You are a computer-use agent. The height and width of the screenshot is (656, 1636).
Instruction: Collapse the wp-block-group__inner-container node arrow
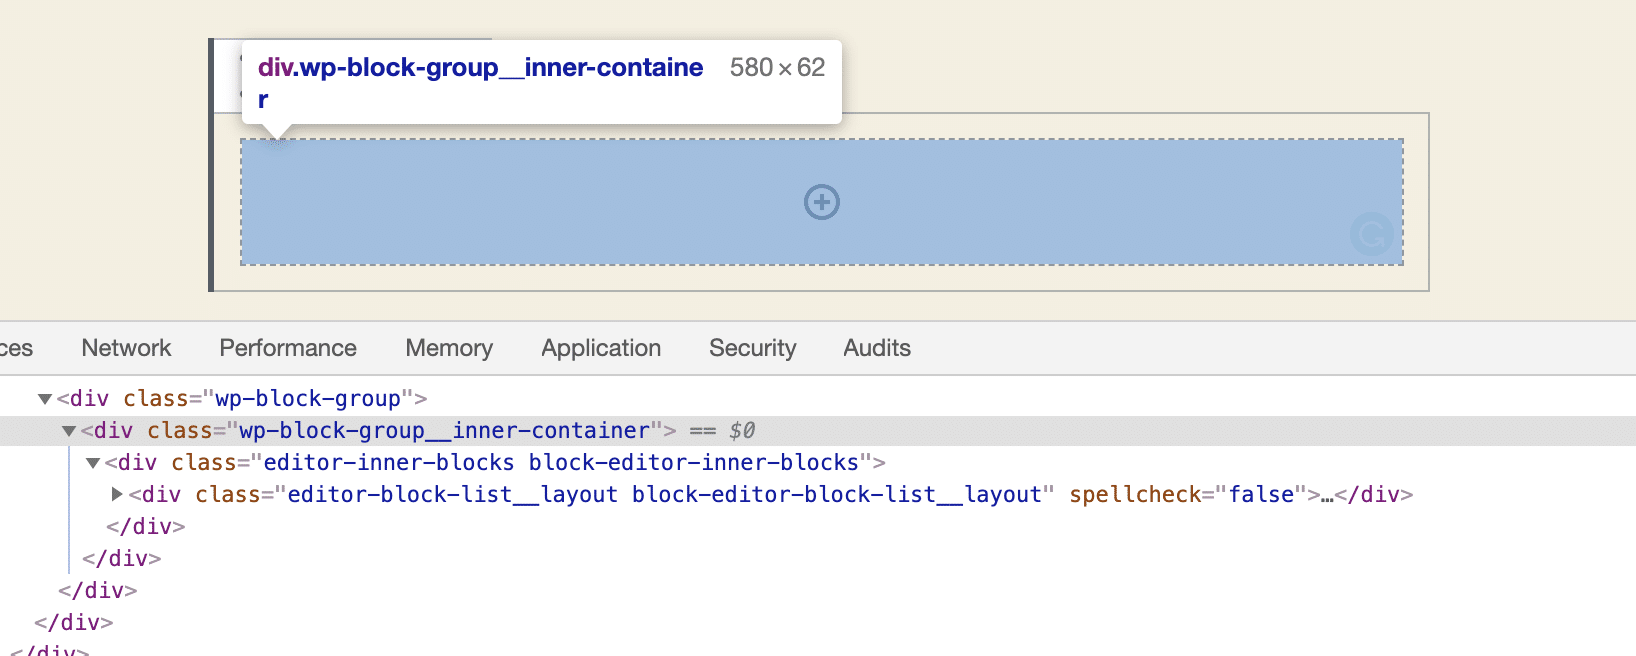(x=69, y=431)
